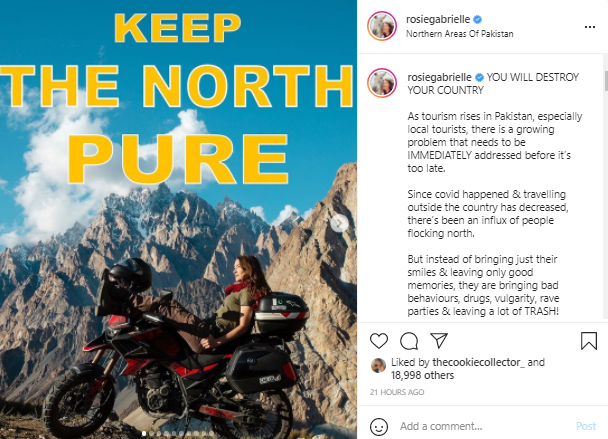The width and height of the screenshot is (608, 439).
Task: Open emoji picker smiley icon
Action: 379,426
